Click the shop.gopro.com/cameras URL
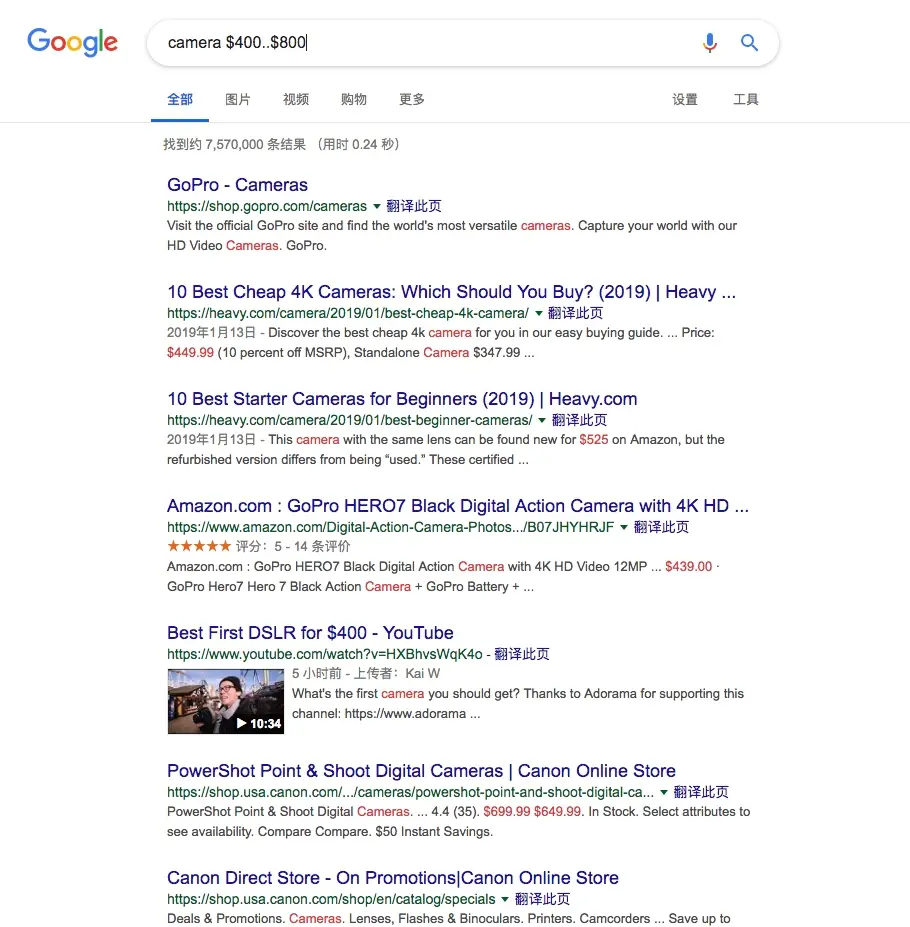Viewport: 910px width, 927px height. point(267,206)
